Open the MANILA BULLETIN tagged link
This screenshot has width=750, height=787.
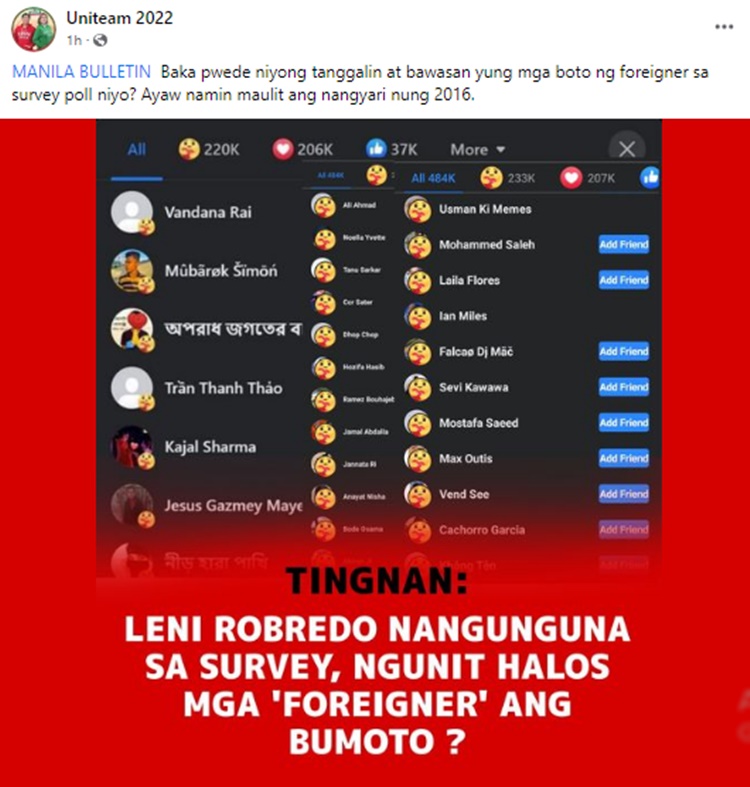[81, 72]
